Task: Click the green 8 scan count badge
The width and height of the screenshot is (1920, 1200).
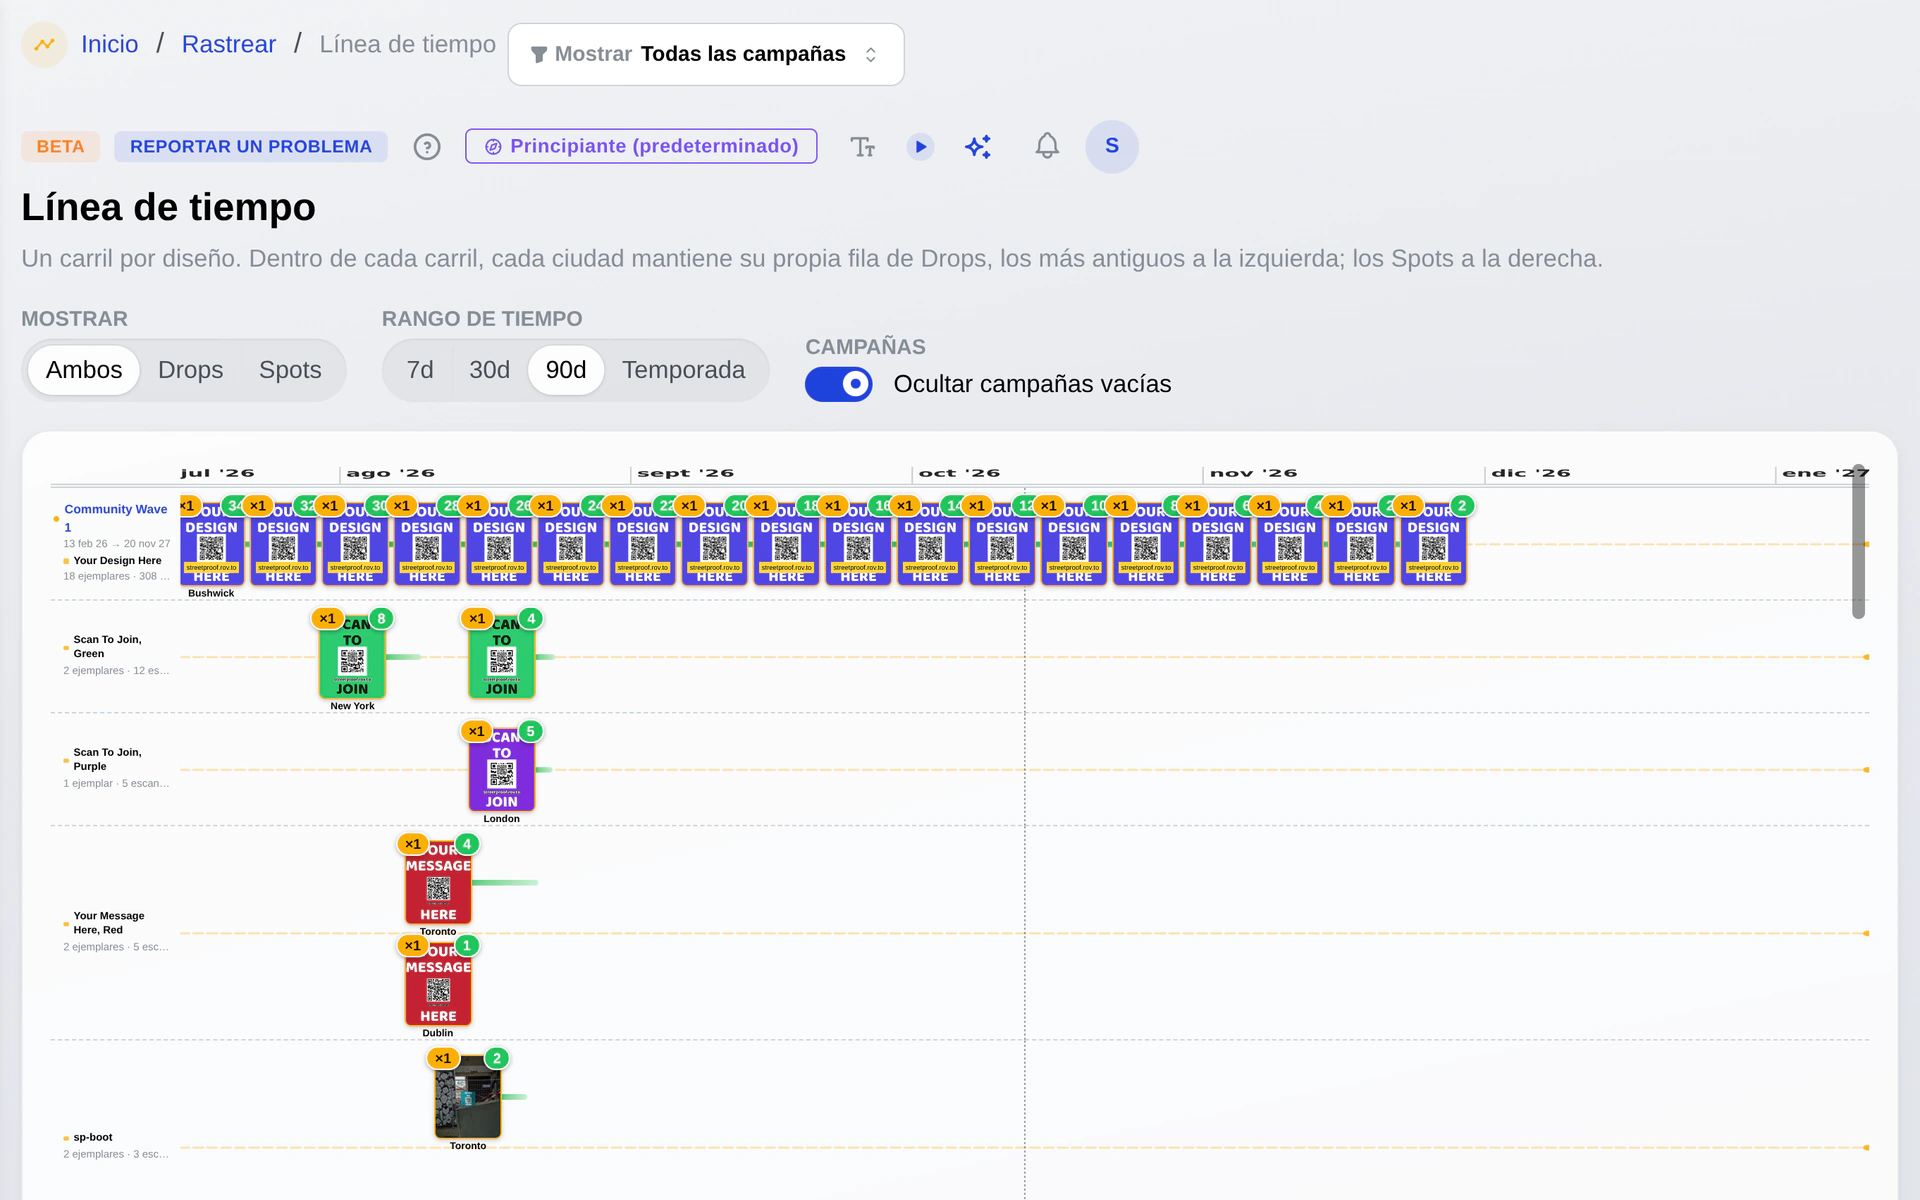Action: (x=381, y=618)
